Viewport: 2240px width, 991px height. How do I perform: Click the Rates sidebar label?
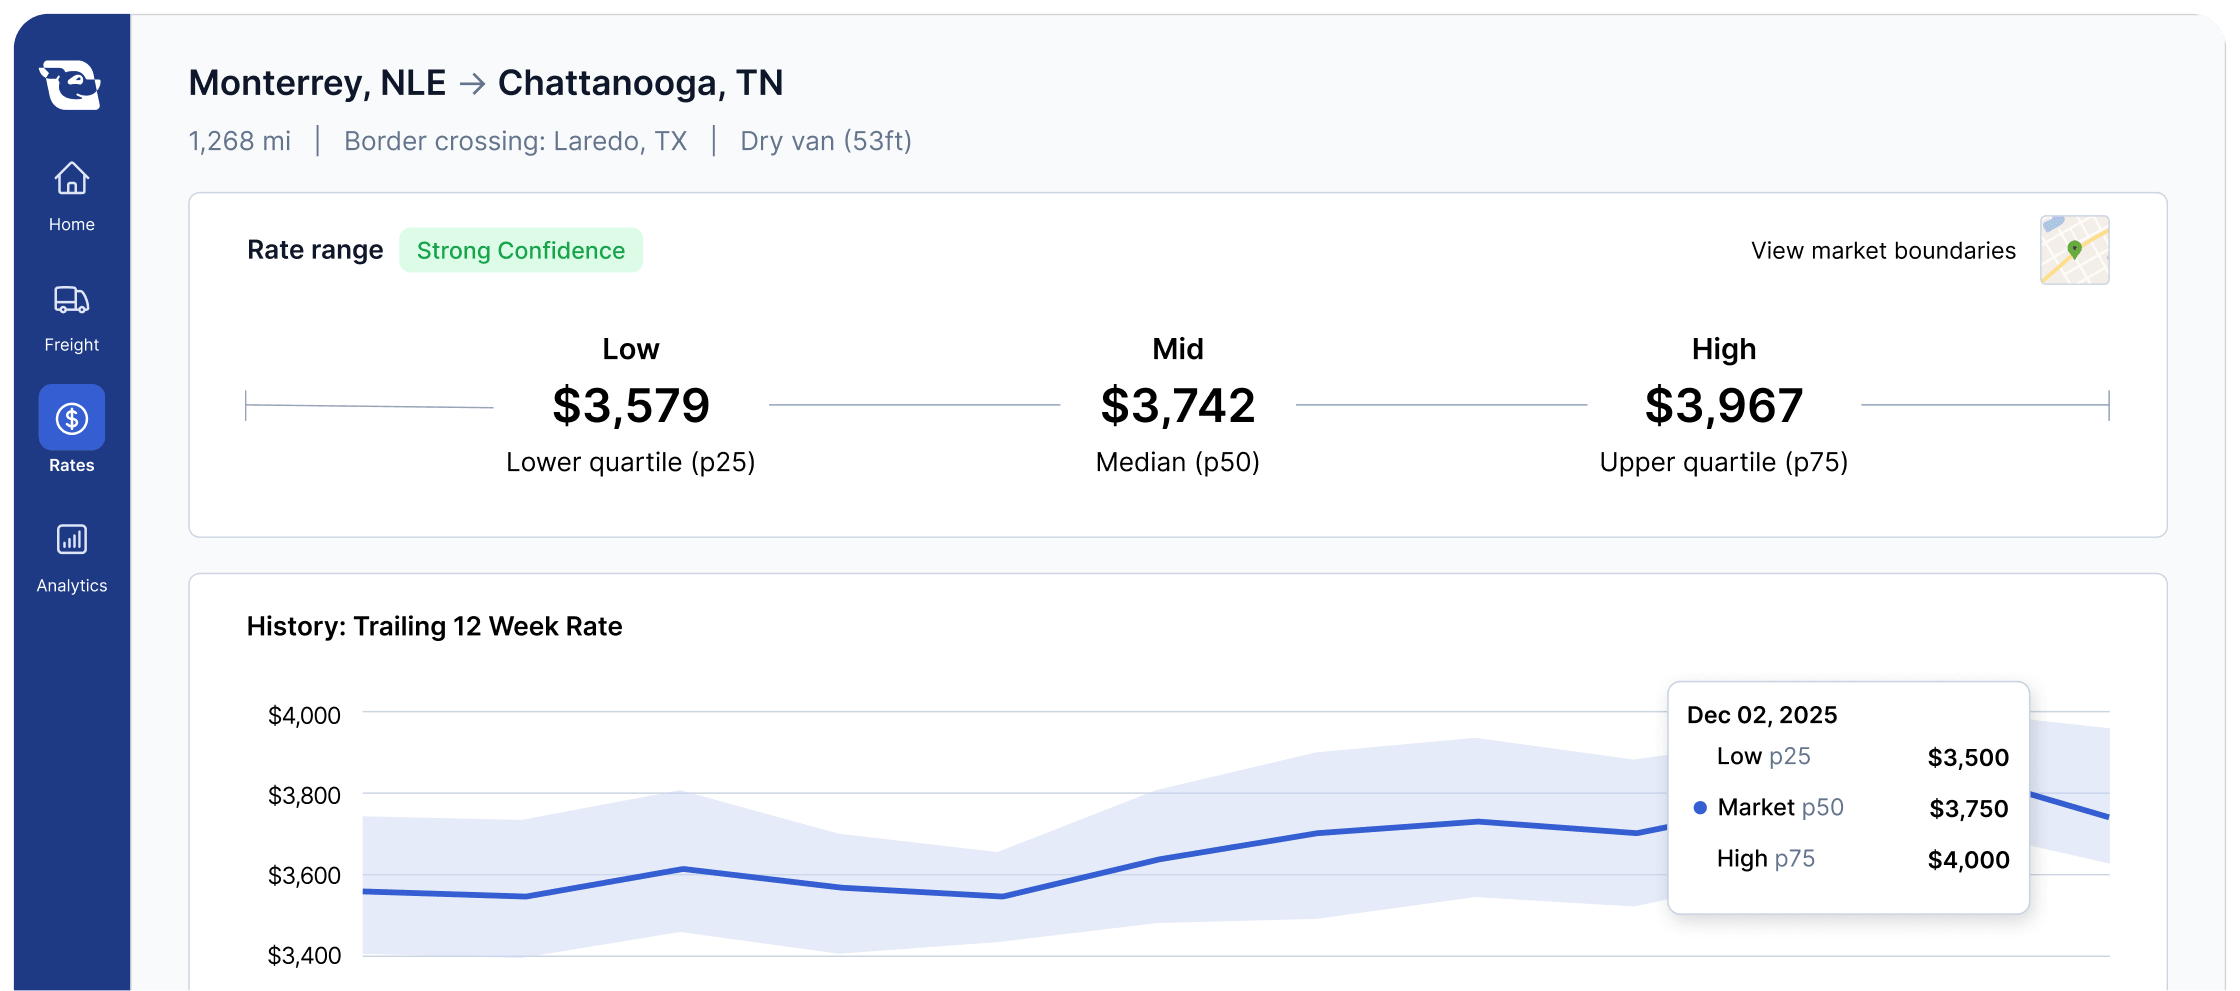[72, 465]
